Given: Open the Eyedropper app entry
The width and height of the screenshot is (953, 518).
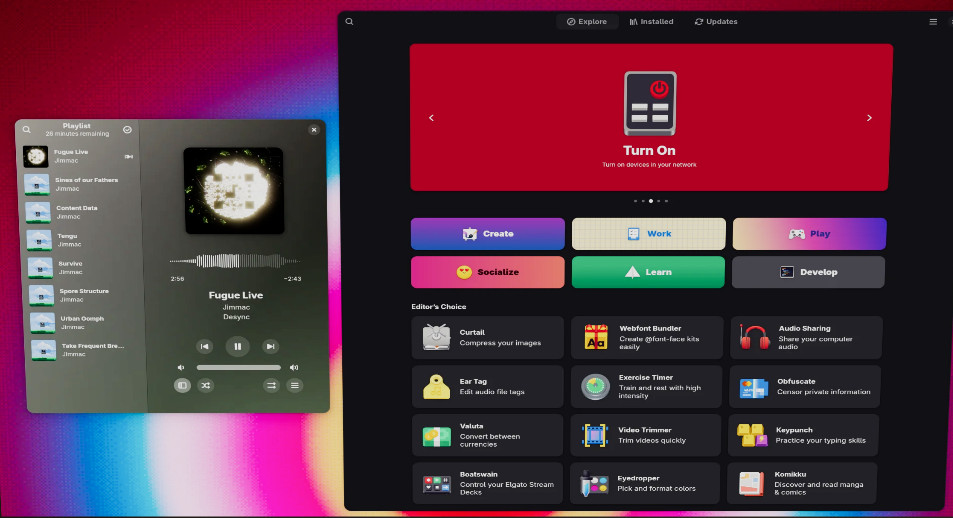Looking at the screenshot, I should 645,483.
